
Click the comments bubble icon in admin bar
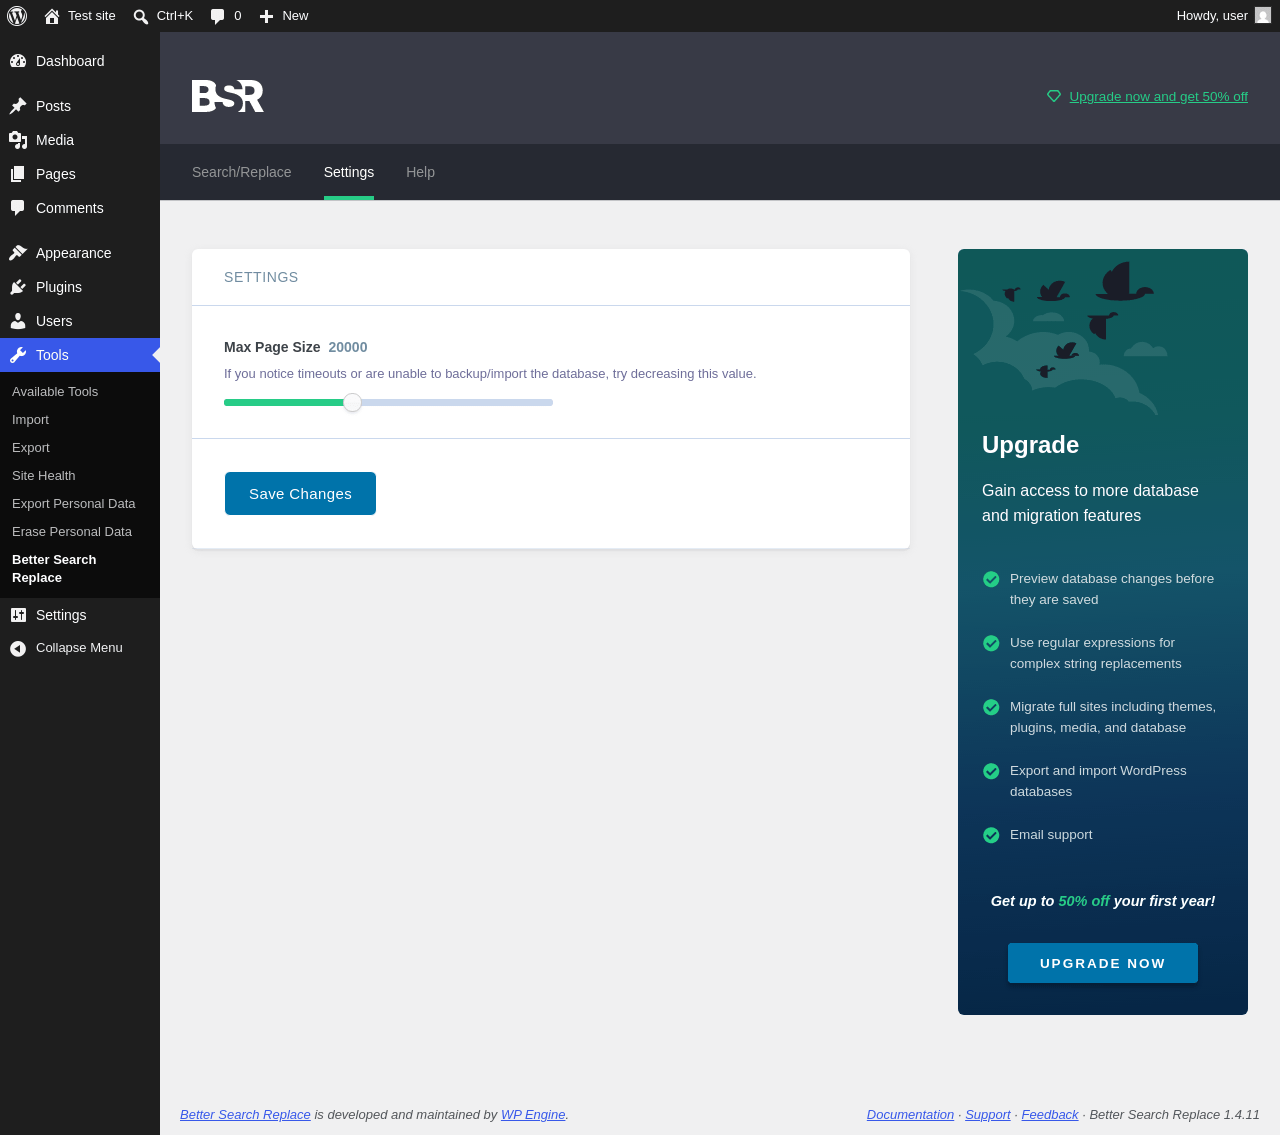coord(218,16)
